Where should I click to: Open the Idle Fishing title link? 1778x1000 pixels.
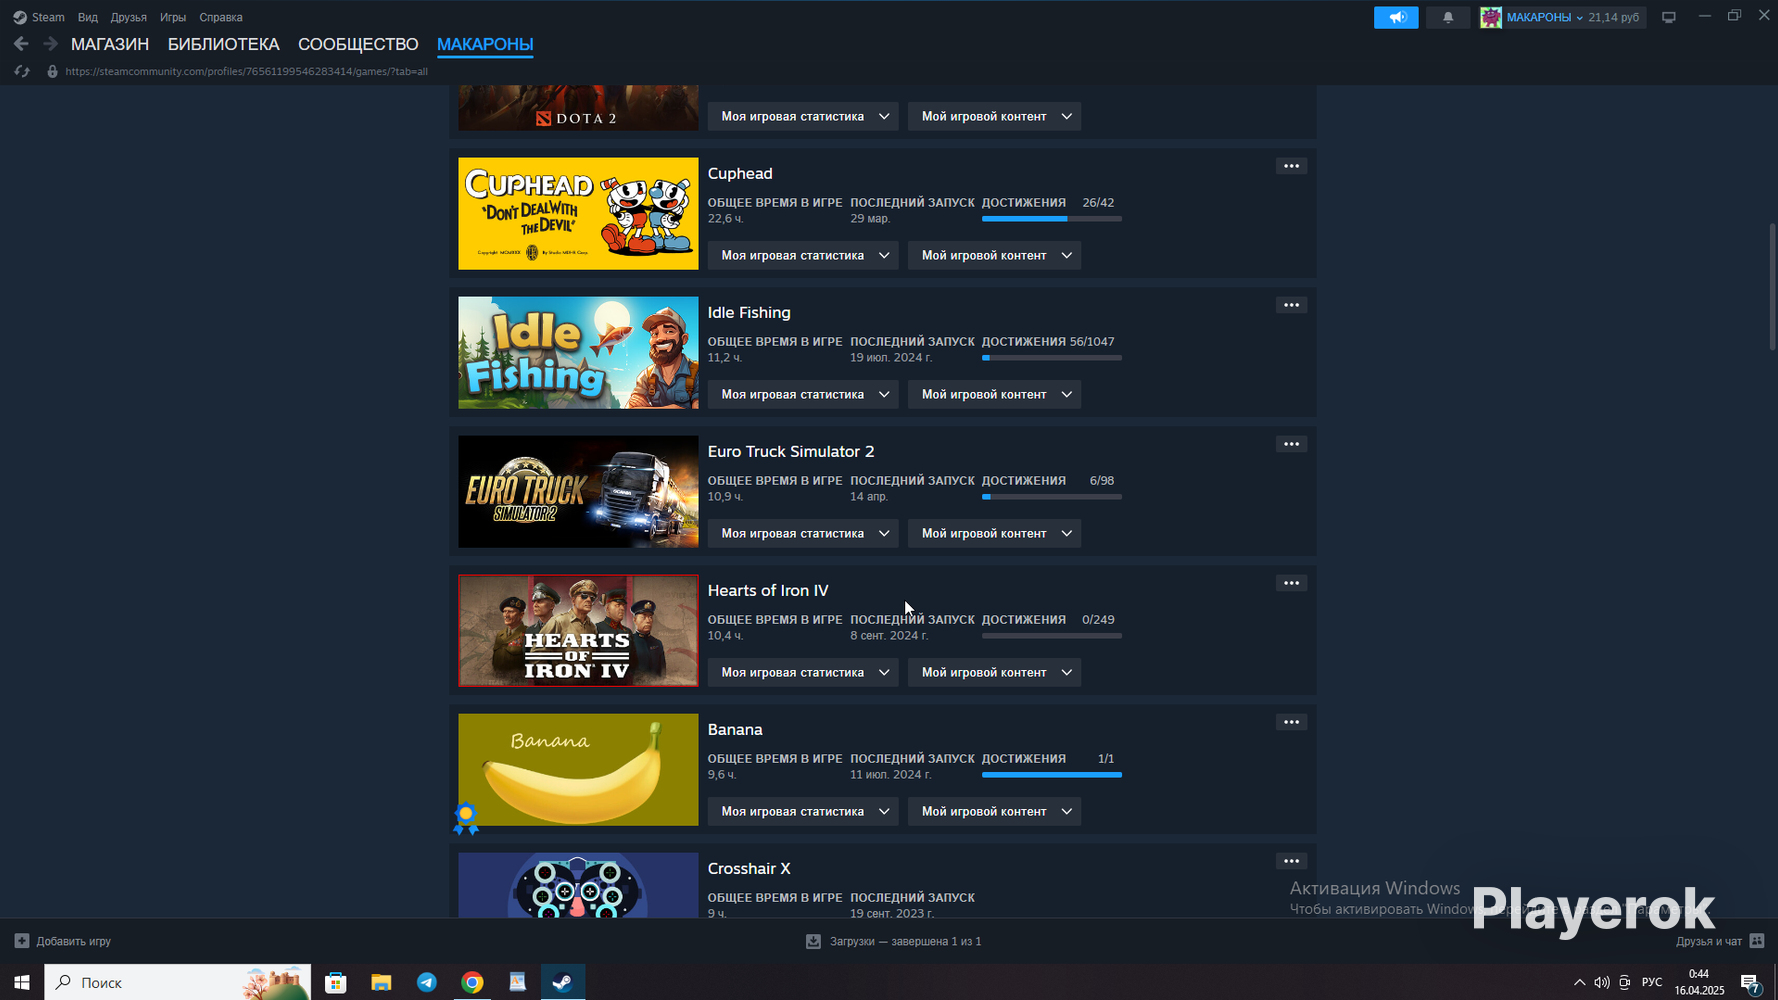point(749,312)
